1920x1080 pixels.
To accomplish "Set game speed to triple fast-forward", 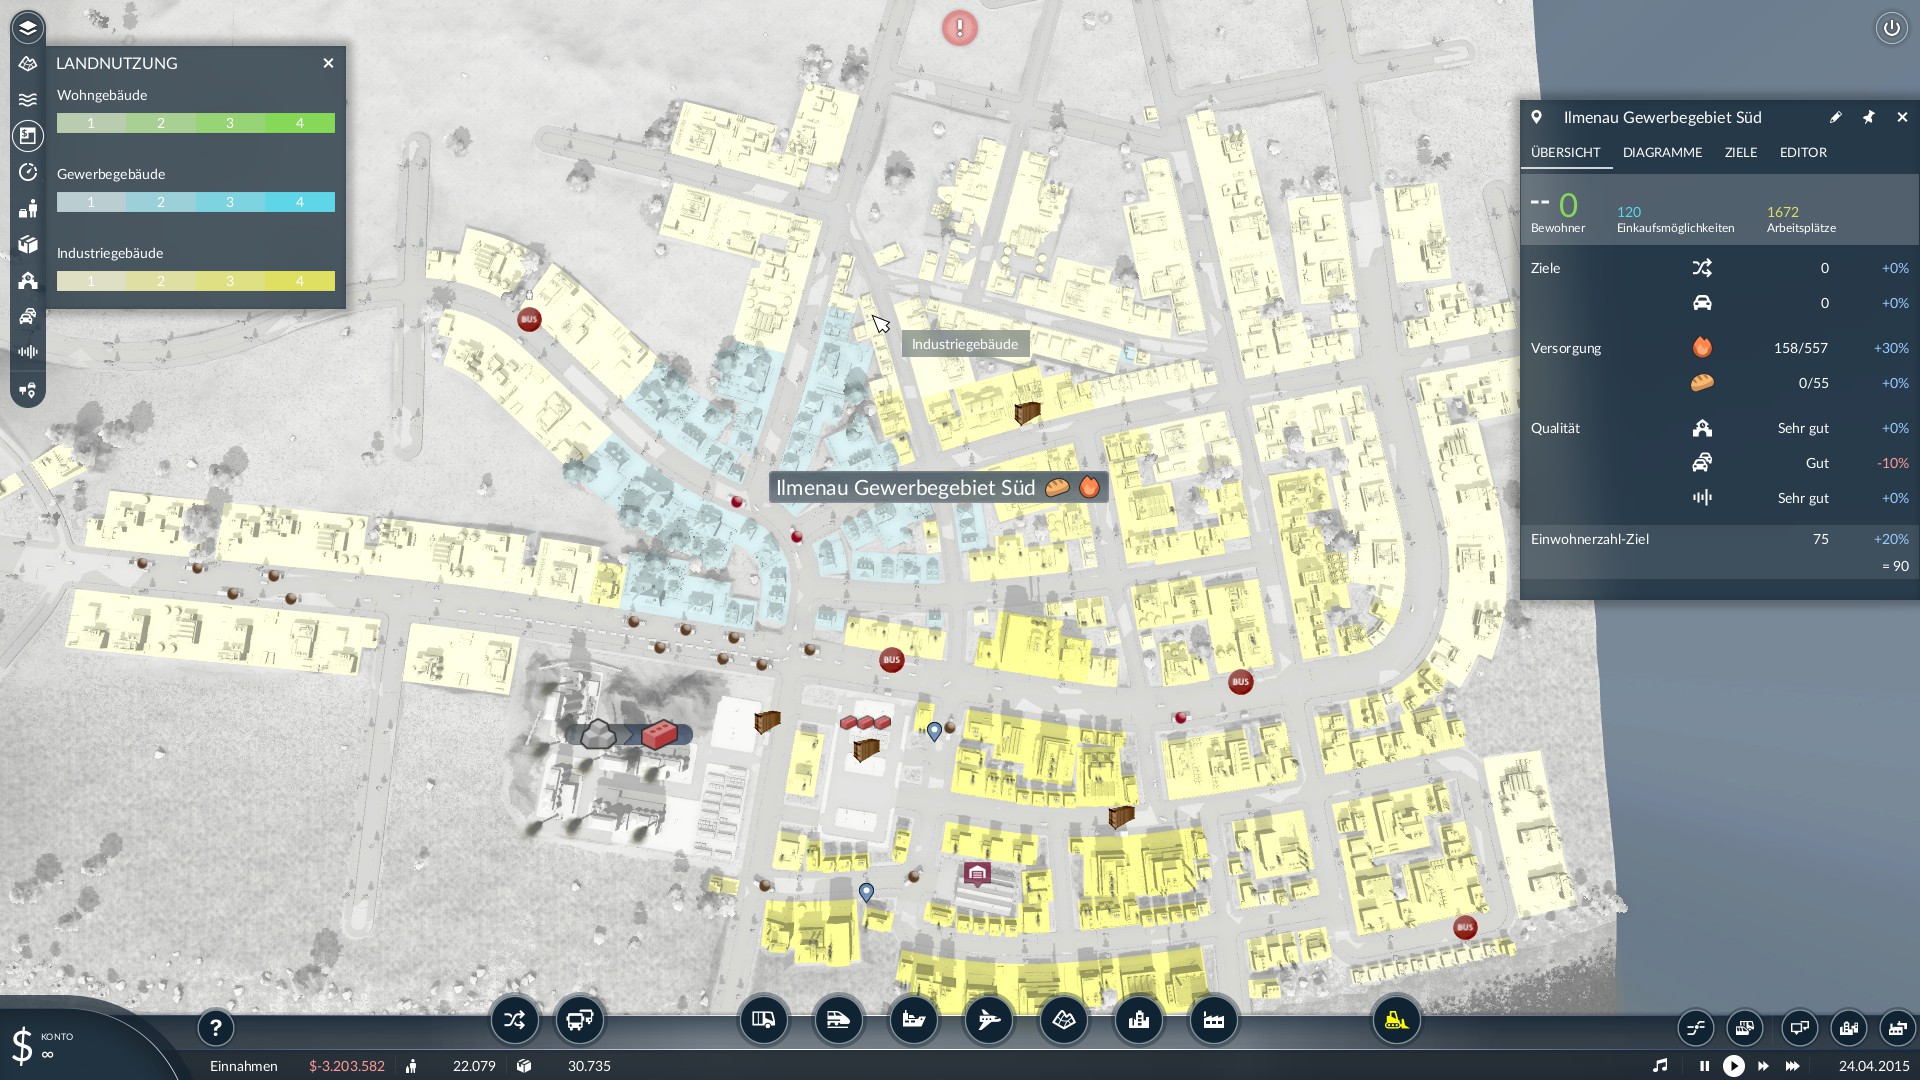I will click(x=1792, y=1066).
